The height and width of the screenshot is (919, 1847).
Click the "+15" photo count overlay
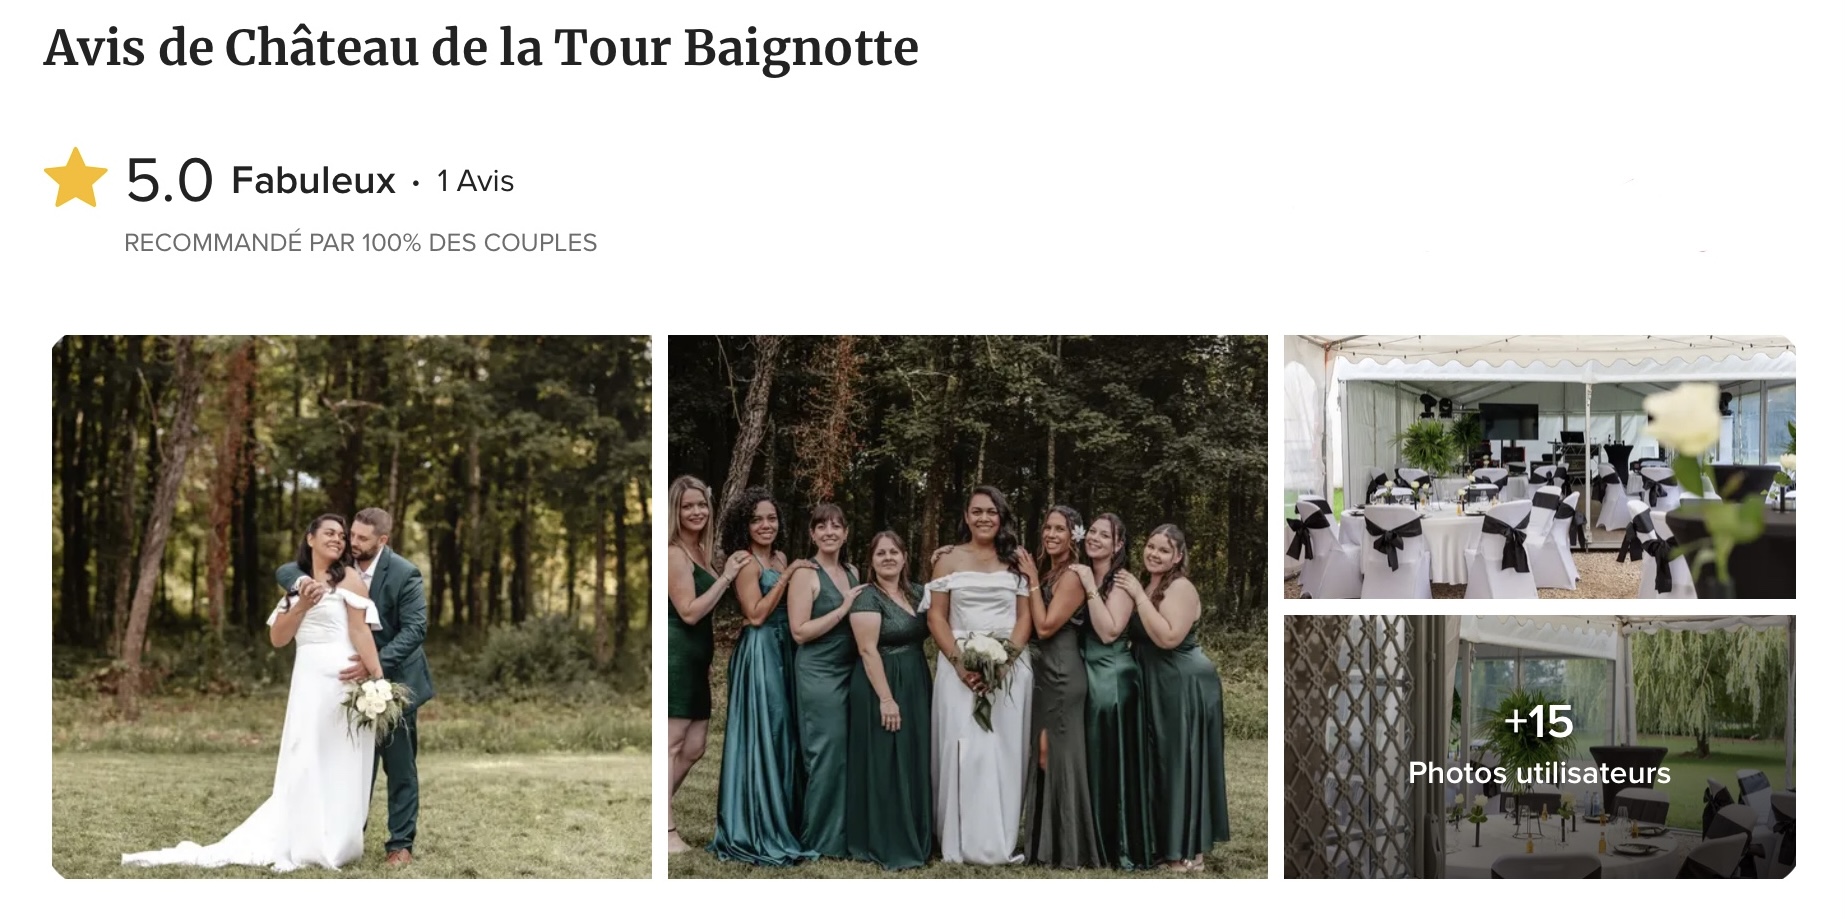[x=1539, y=721]
